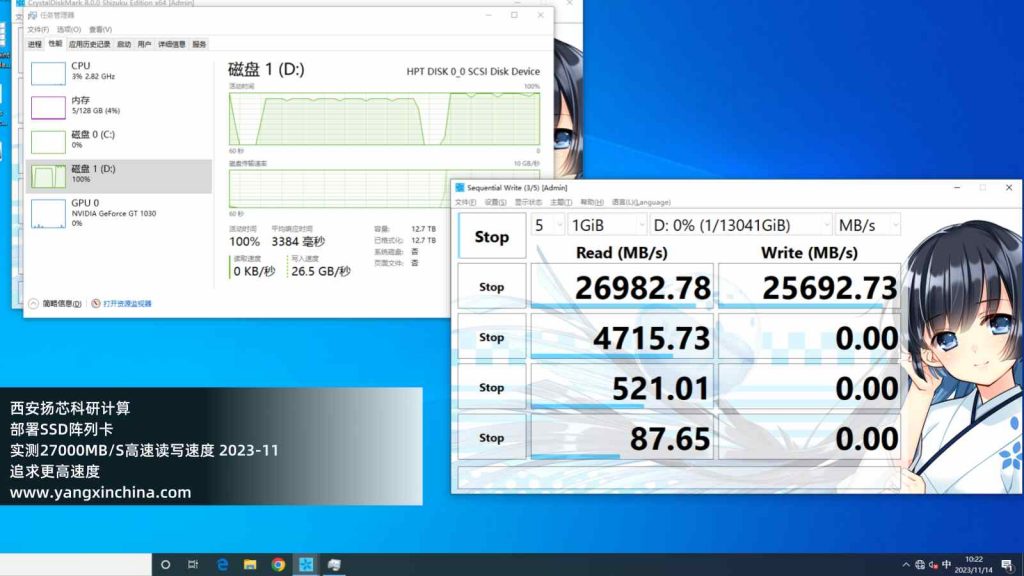Open CrystalDiskMark 主题 theme menu
The height and width of the screenshot is (576, 1024).
(561, 202)
